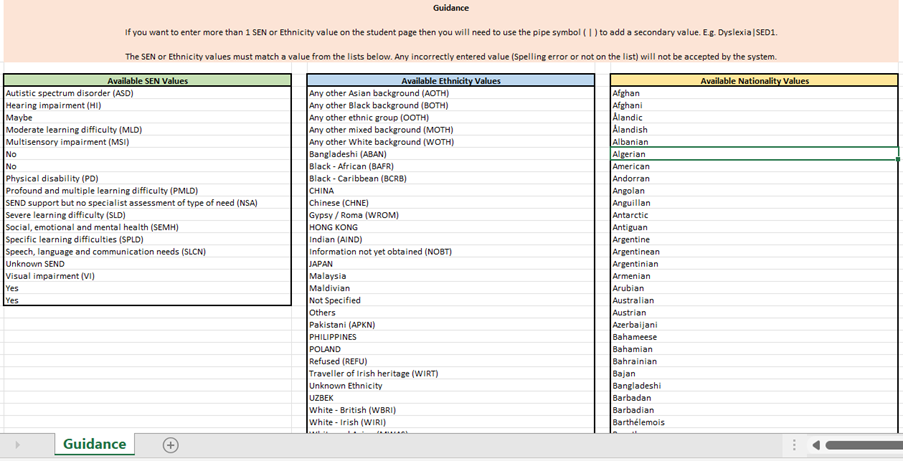
Task: Select Specific learning difficulties (SPLD) cell
Action: 147,239
